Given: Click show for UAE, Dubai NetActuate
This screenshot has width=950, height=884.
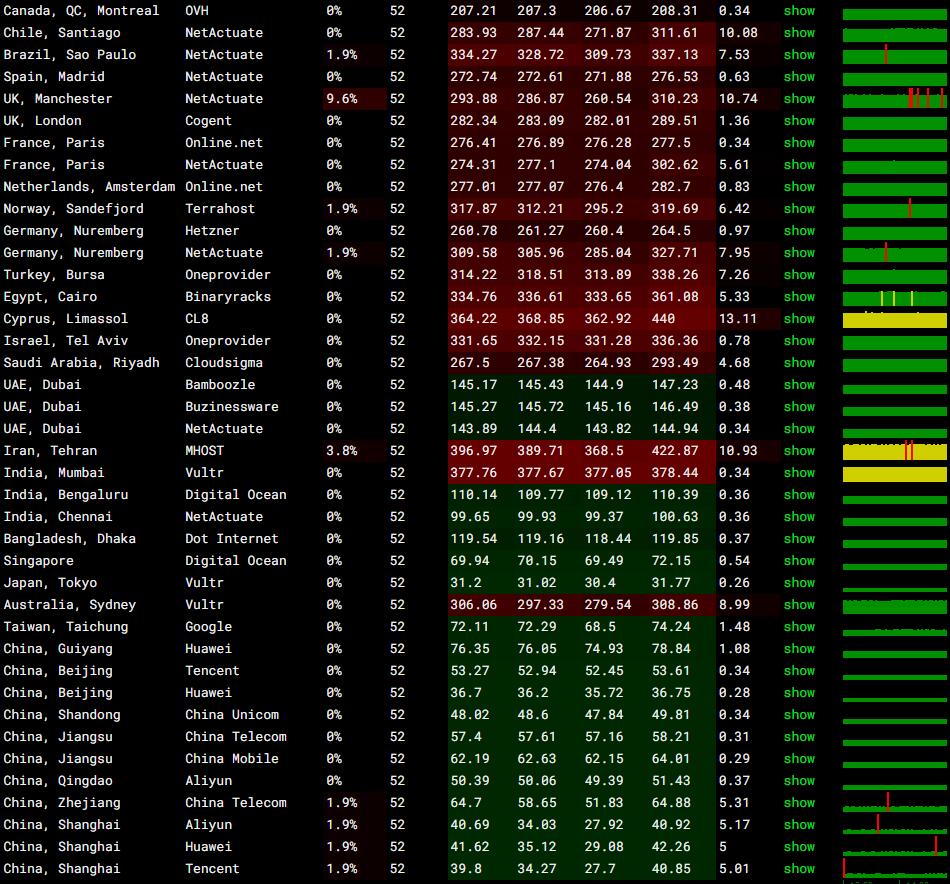Looking at the screenshot, I should [x=799, y=429].
